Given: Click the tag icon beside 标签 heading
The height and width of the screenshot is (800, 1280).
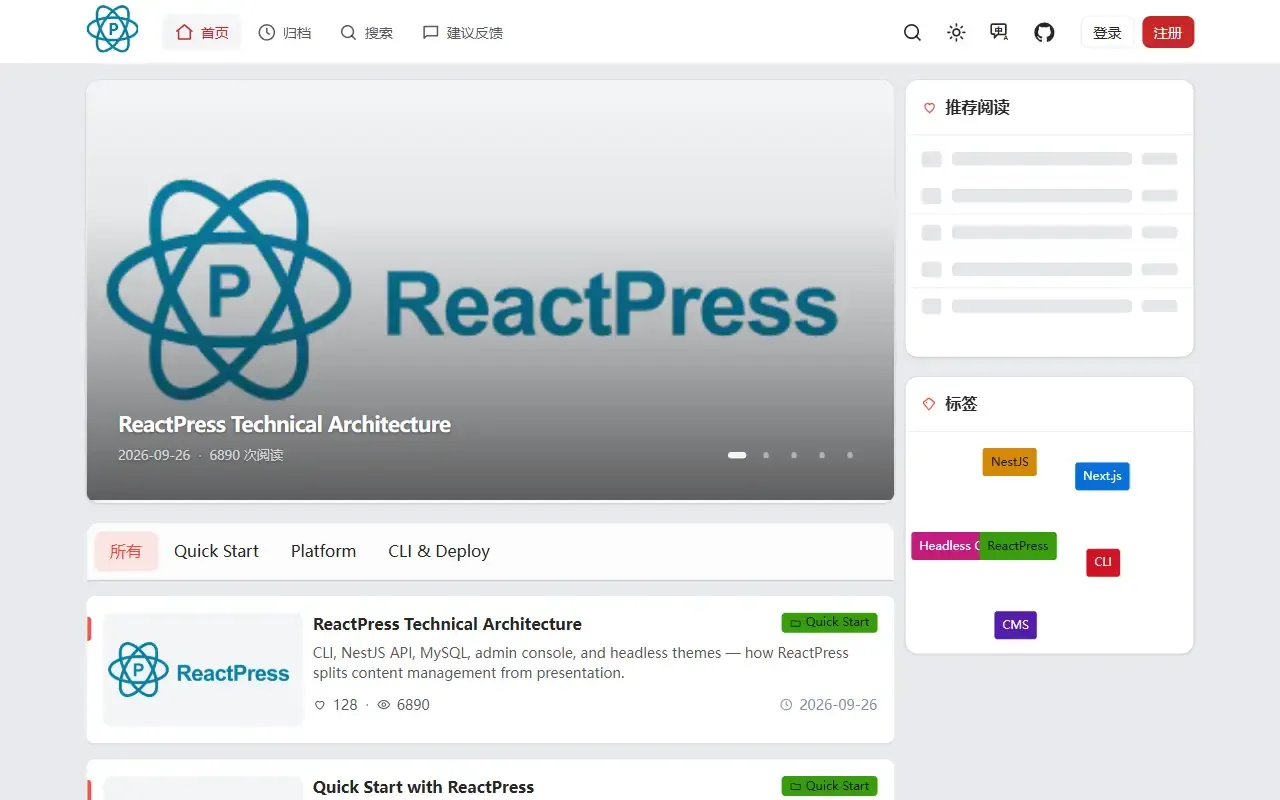Looking at the screenshot, I should [929, 404].
